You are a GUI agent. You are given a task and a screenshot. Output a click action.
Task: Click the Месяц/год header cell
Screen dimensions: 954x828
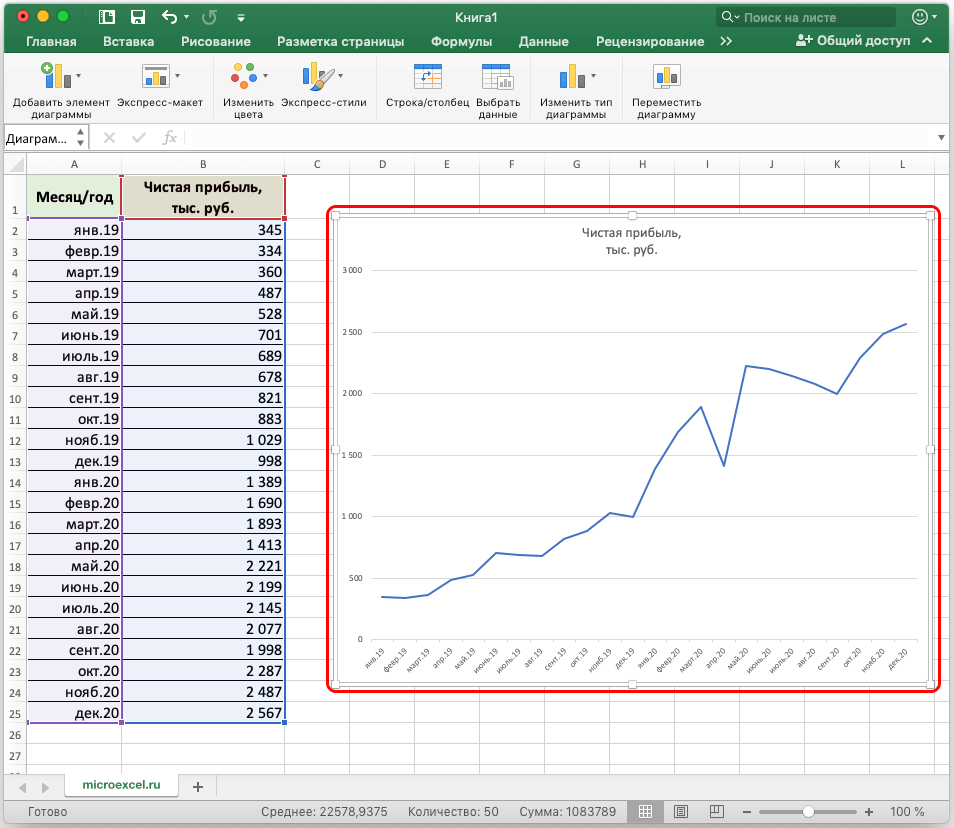pyautogui.click(x=74, y=197)
